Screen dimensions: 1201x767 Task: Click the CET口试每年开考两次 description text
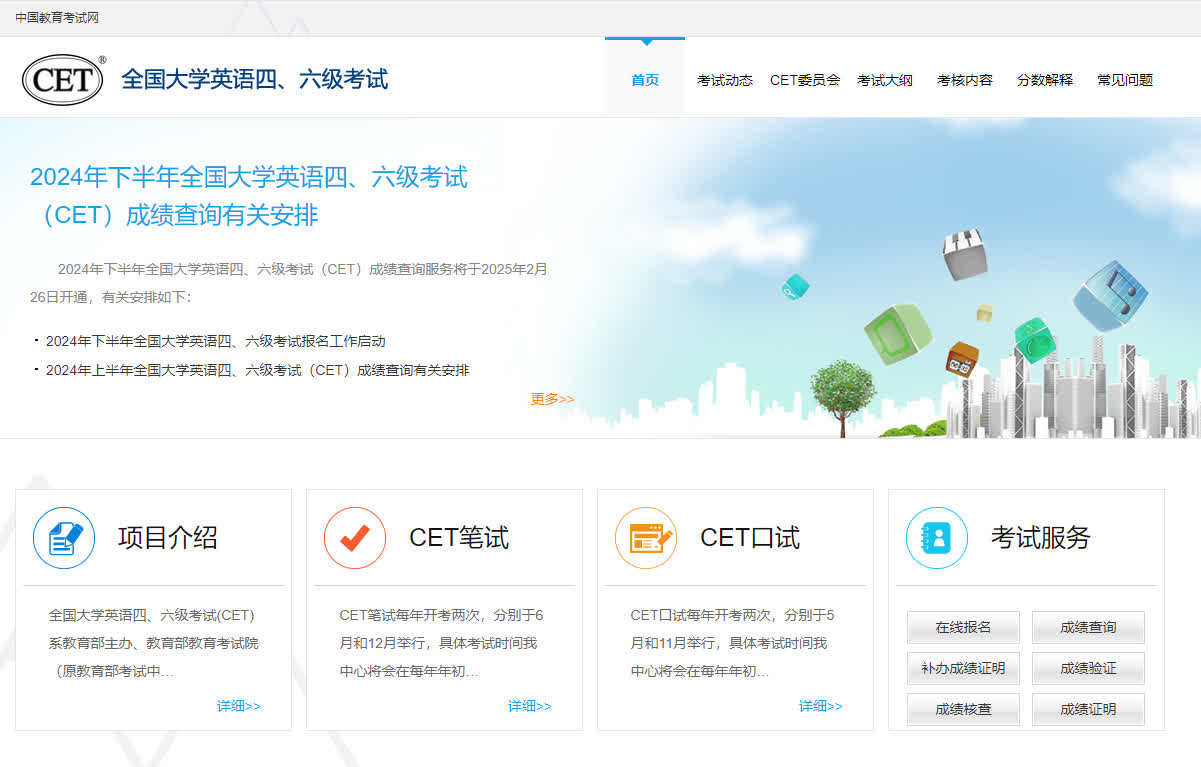click(x=733, y=643)
